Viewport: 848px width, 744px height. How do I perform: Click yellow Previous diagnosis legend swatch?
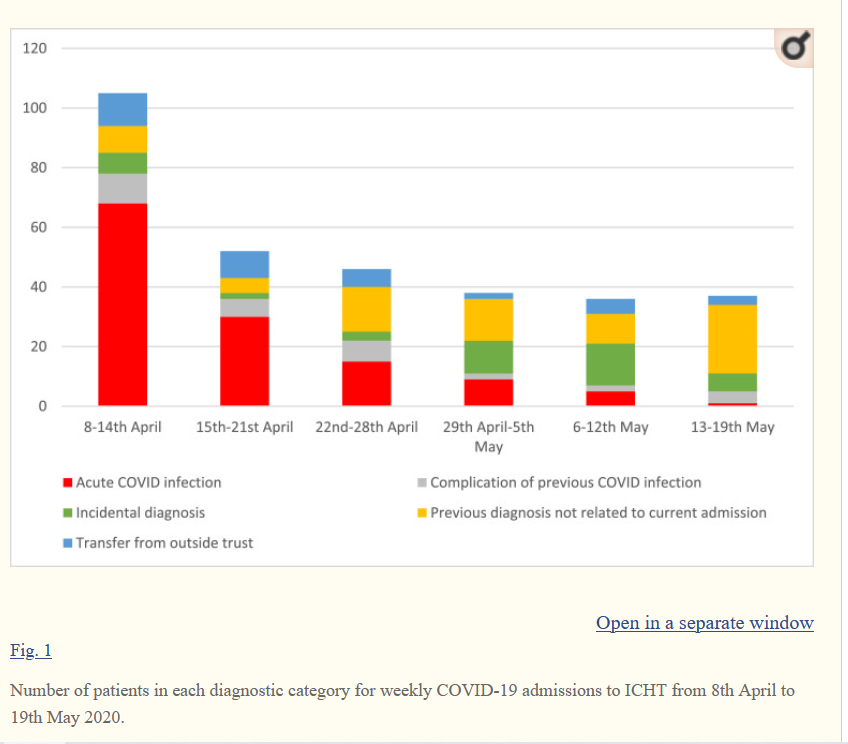(422, 513)
